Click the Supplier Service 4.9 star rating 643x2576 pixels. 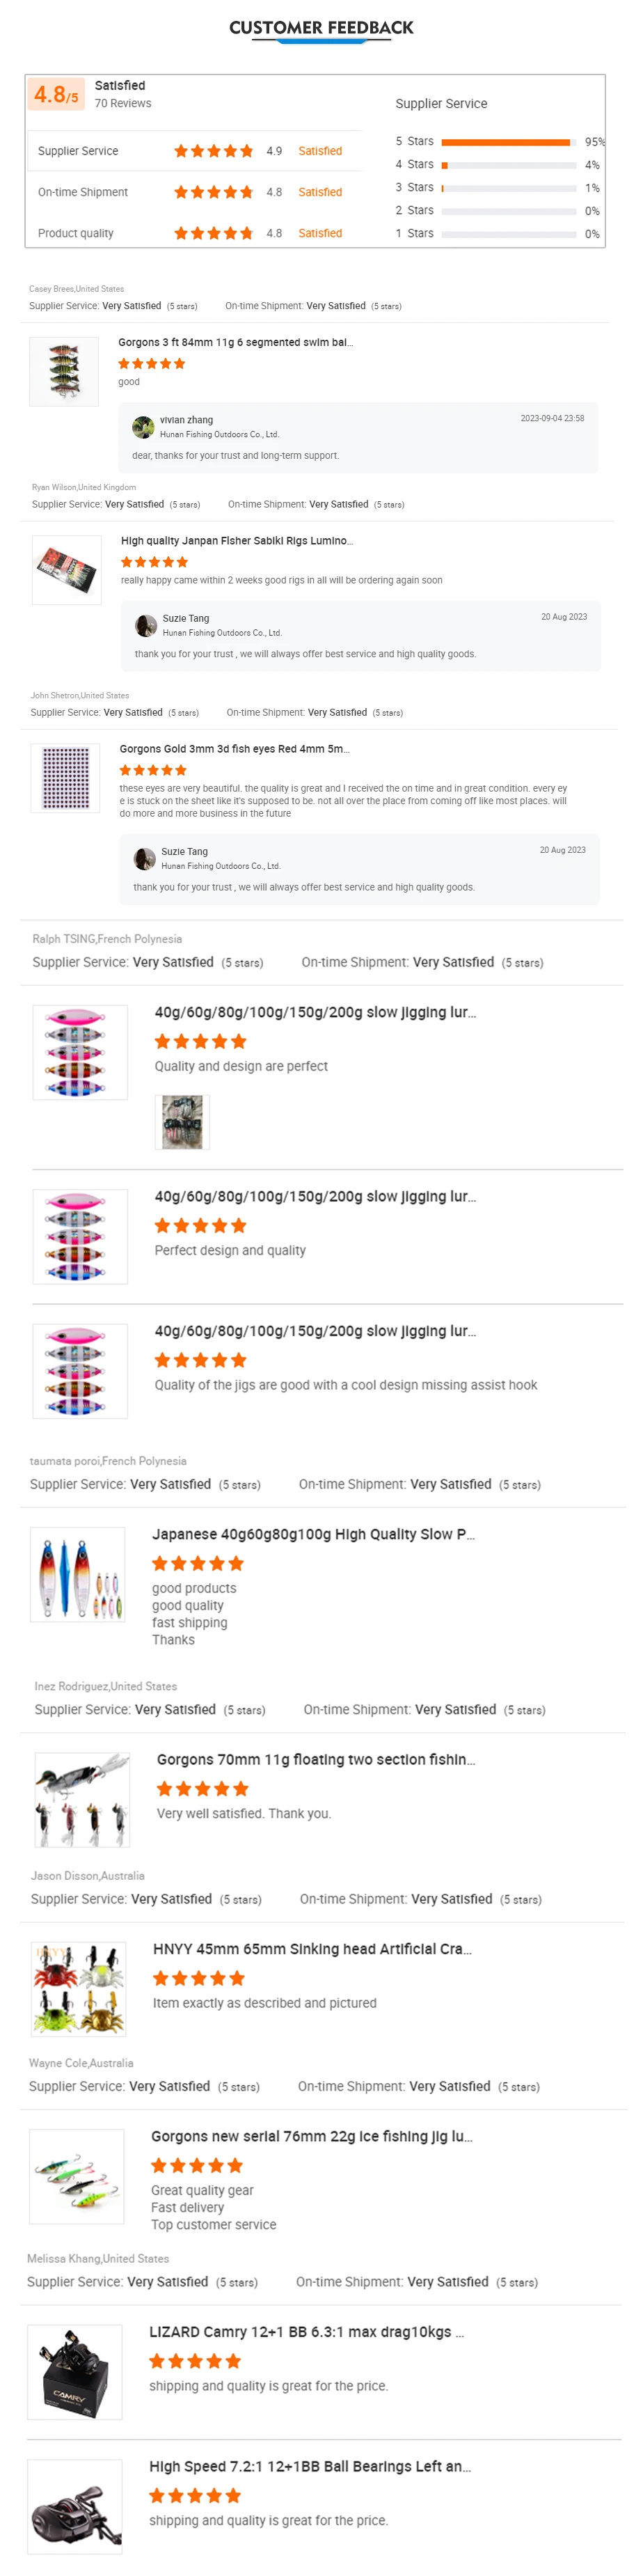point(213,151)
